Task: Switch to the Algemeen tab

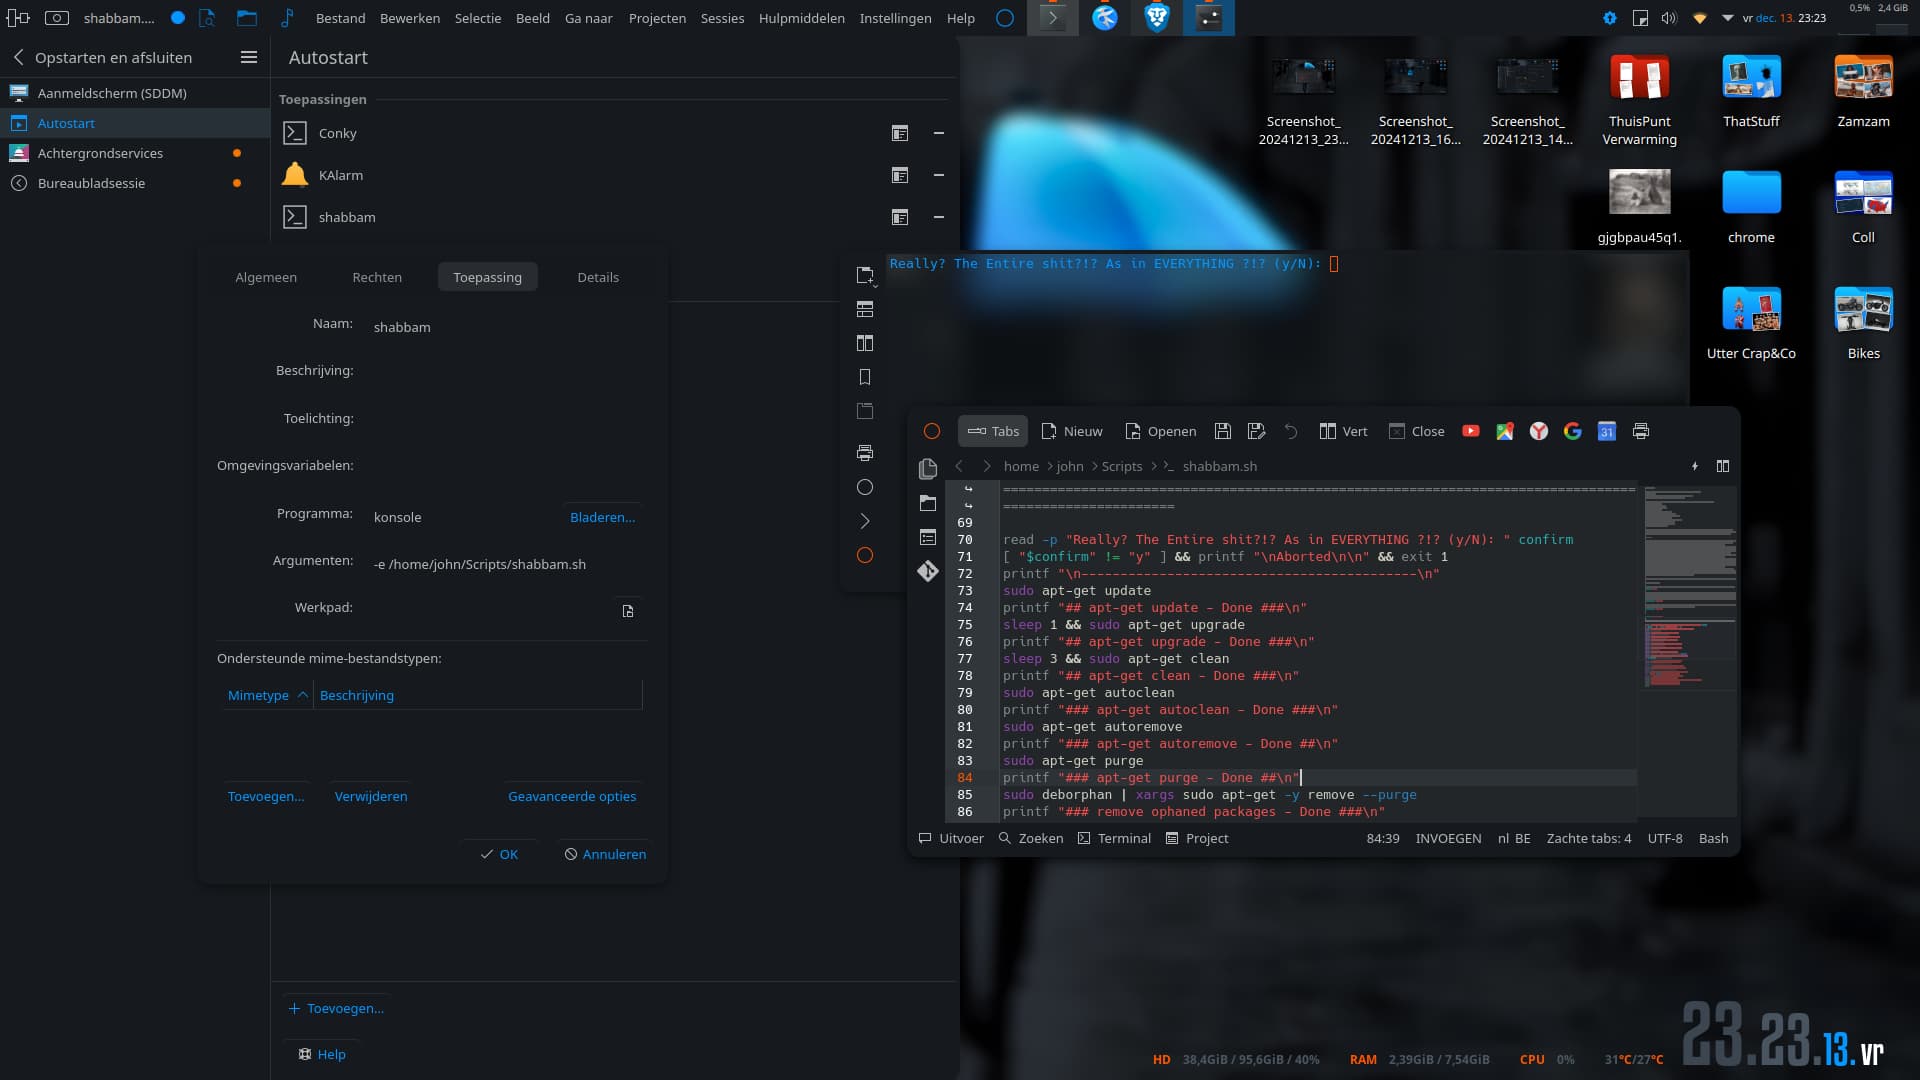Action: [266, 277]
